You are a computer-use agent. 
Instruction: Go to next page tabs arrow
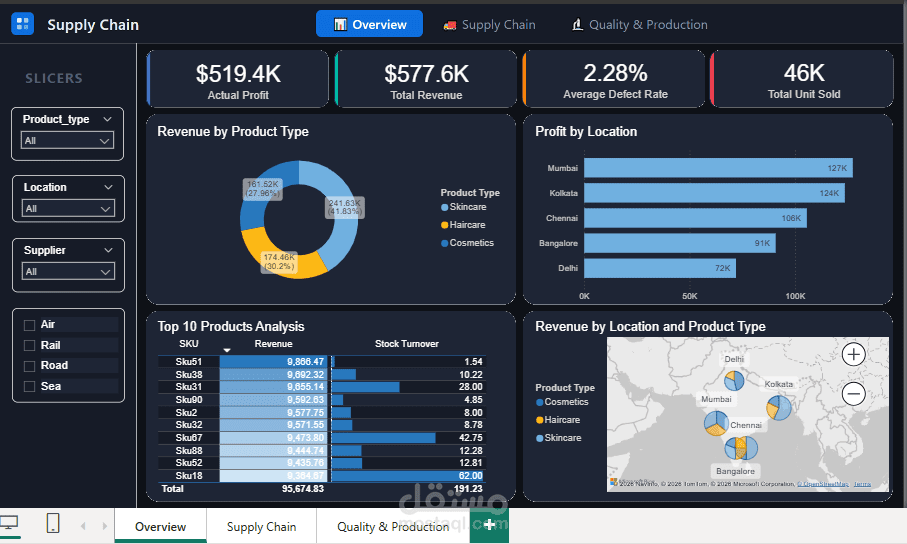pos(105,526)
